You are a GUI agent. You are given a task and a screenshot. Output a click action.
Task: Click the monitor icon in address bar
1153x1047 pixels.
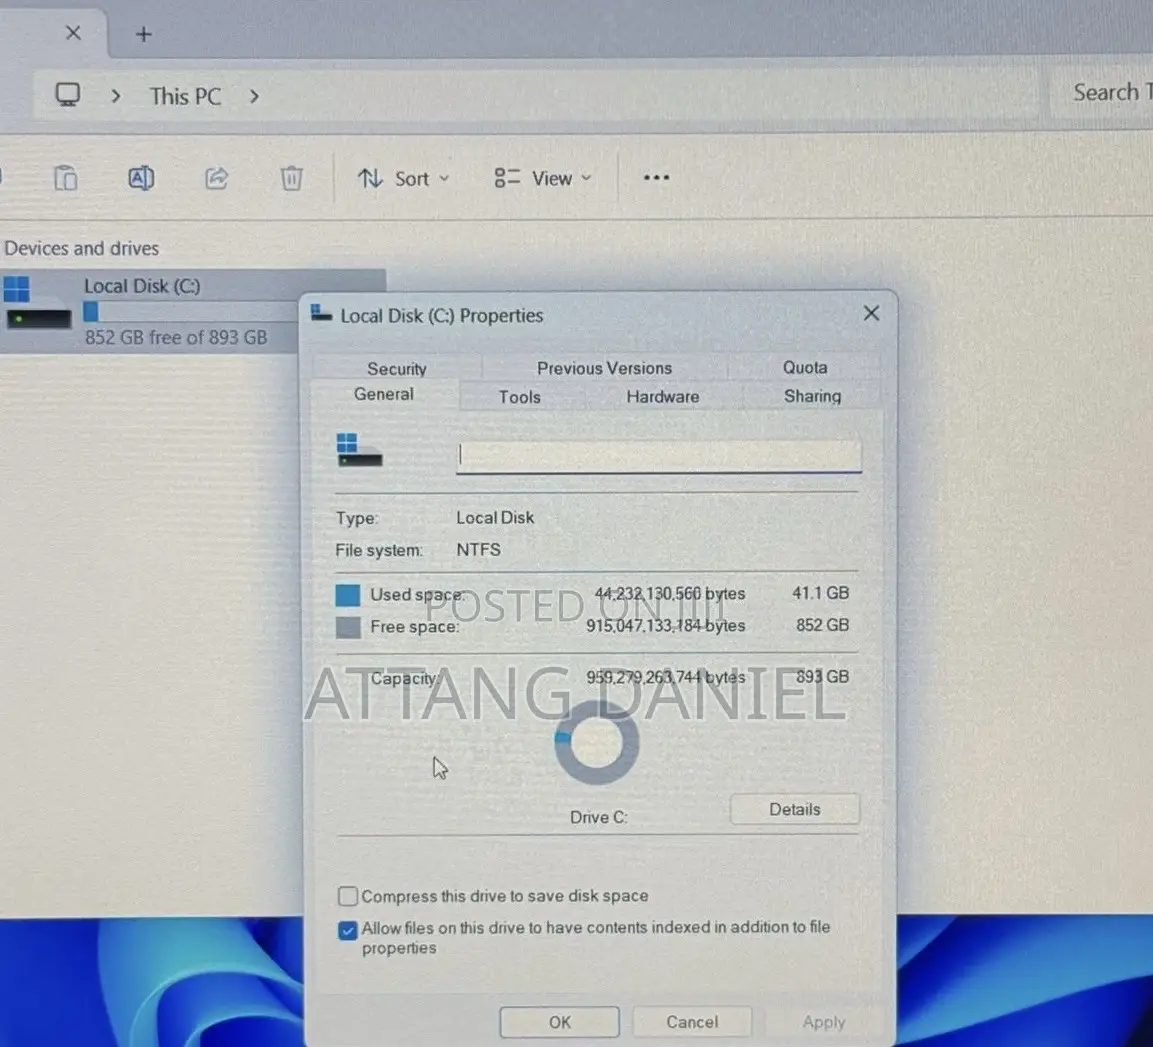(x=68, y=95)
